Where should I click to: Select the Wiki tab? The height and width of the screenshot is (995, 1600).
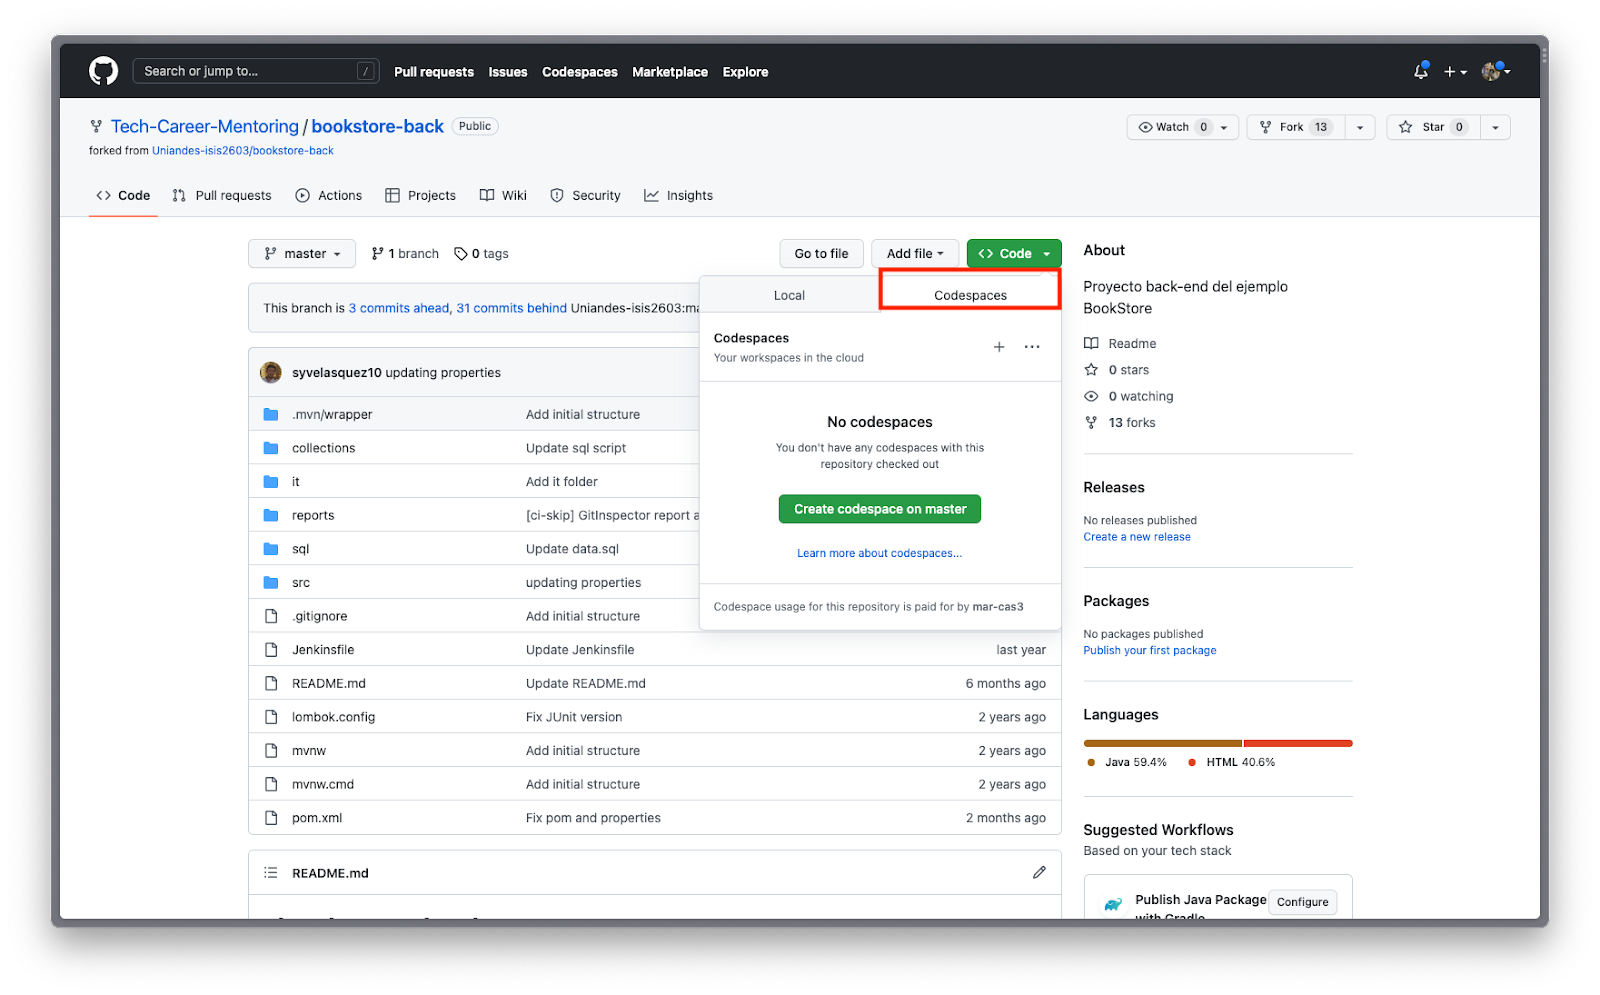point(503,196)
